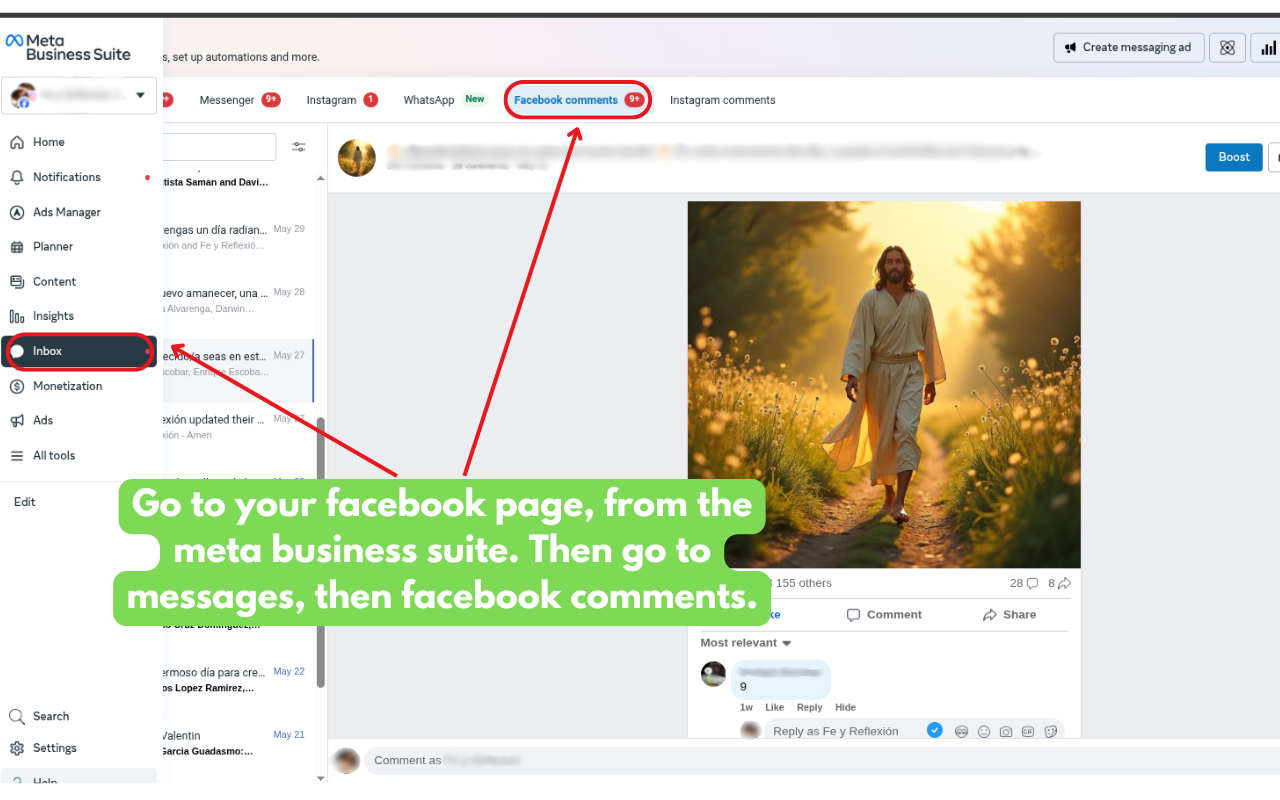The height and width of the screenshot is (800, 1280).
Task: Open Ads Manager from the sidebar
Action: click(66, 212)
